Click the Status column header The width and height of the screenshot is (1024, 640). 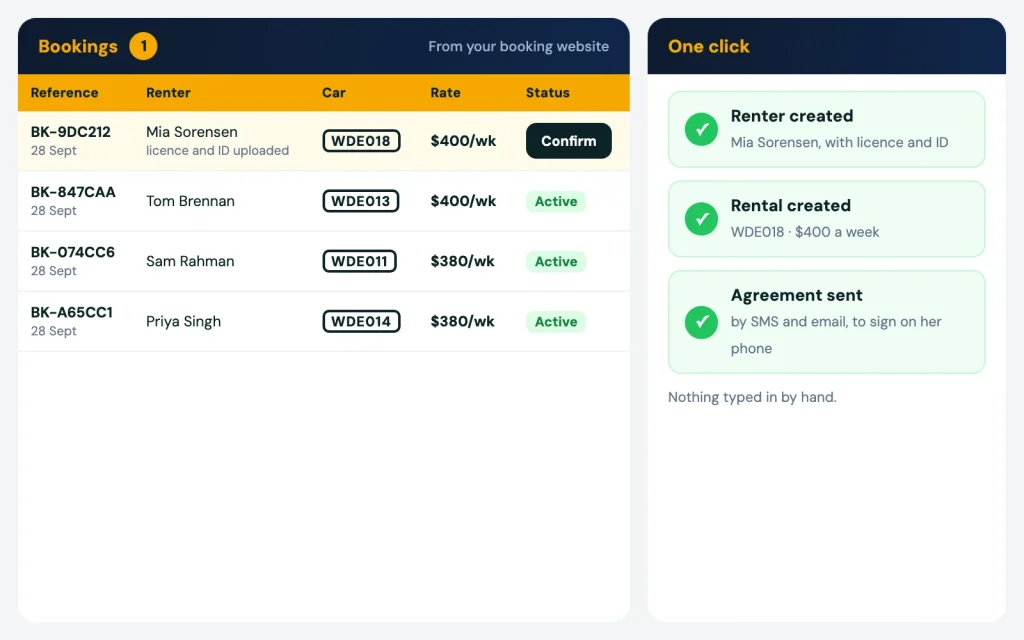click(x=547, y=93)
